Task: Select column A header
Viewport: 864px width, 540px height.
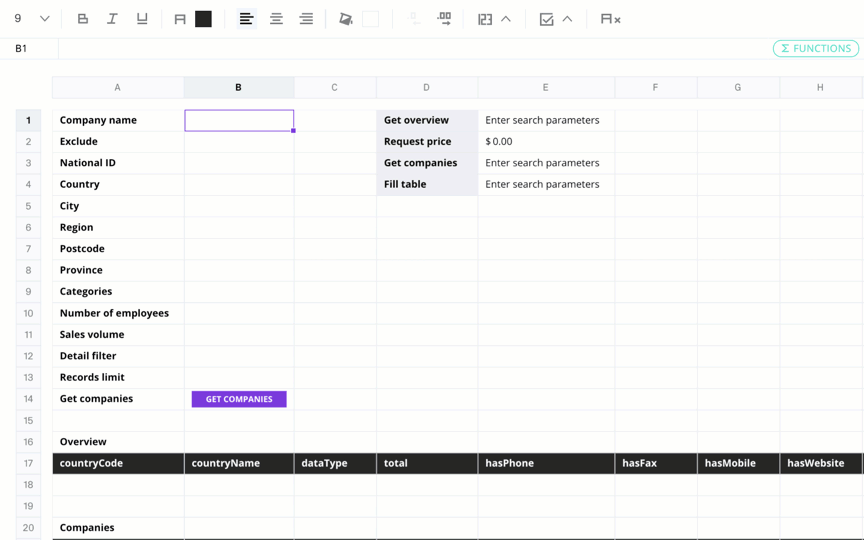Action: click(x=118, y=87)
